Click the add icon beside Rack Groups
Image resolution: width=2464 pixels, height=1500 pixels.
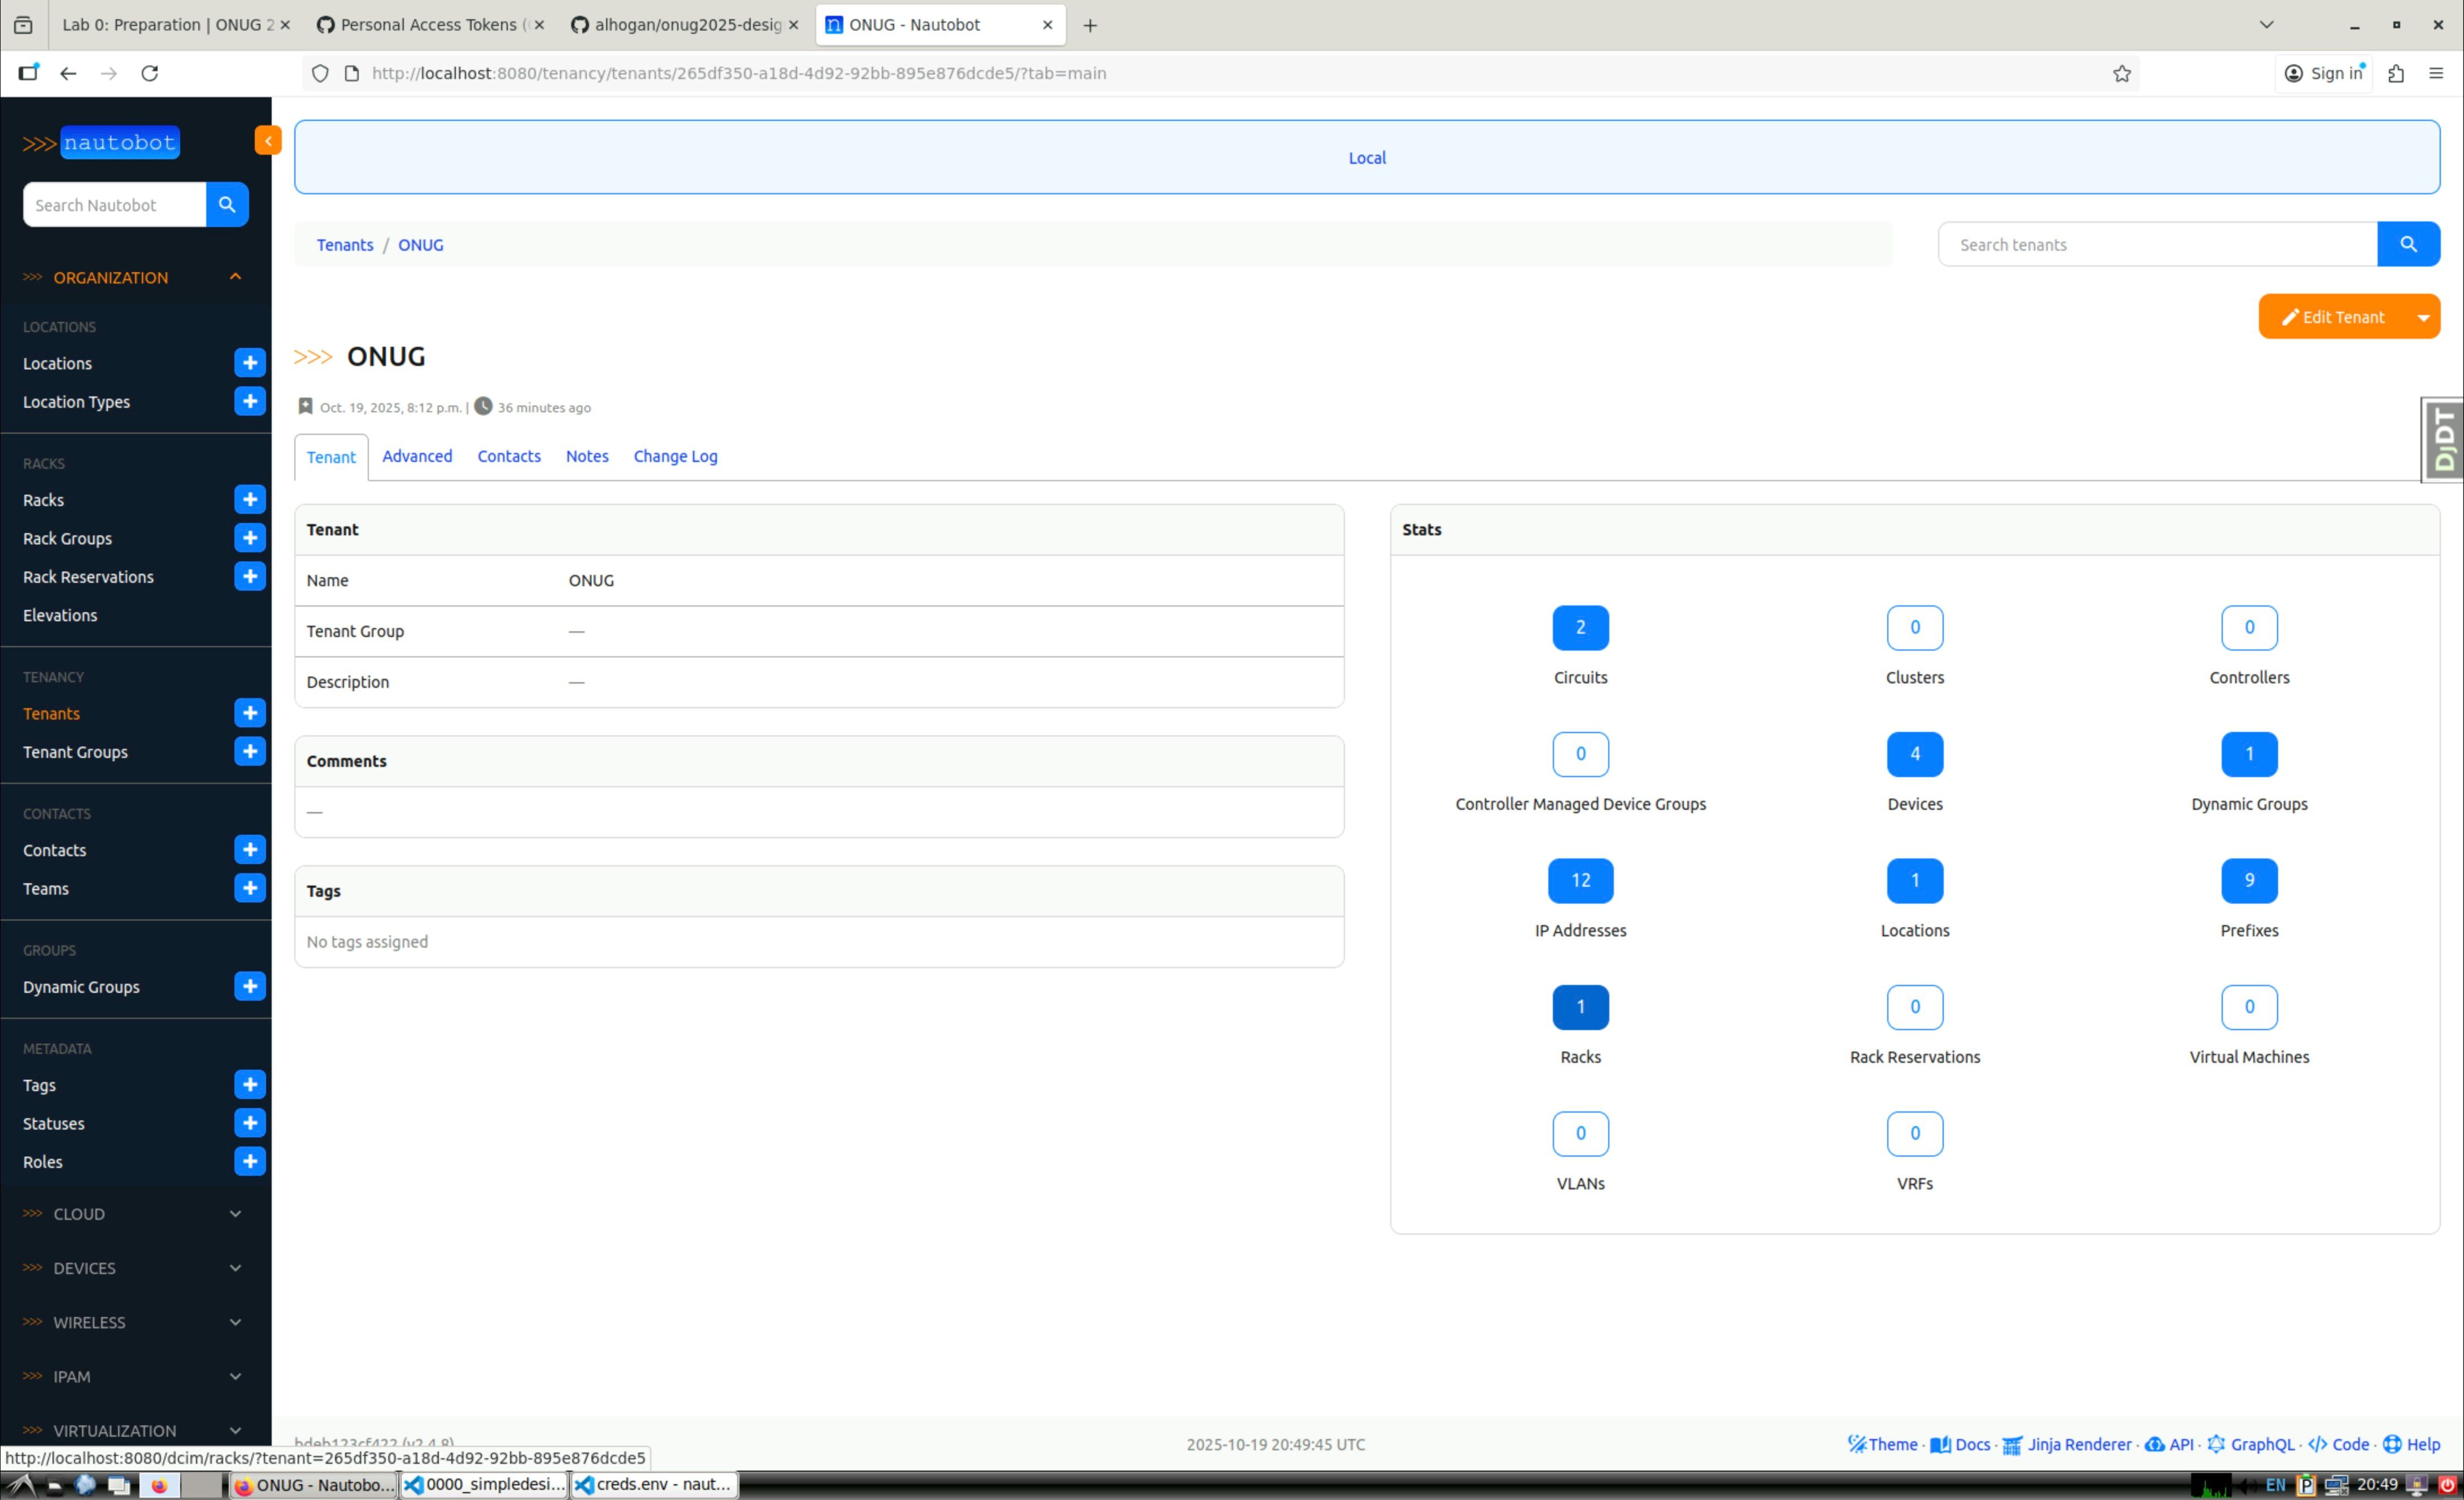250,538
